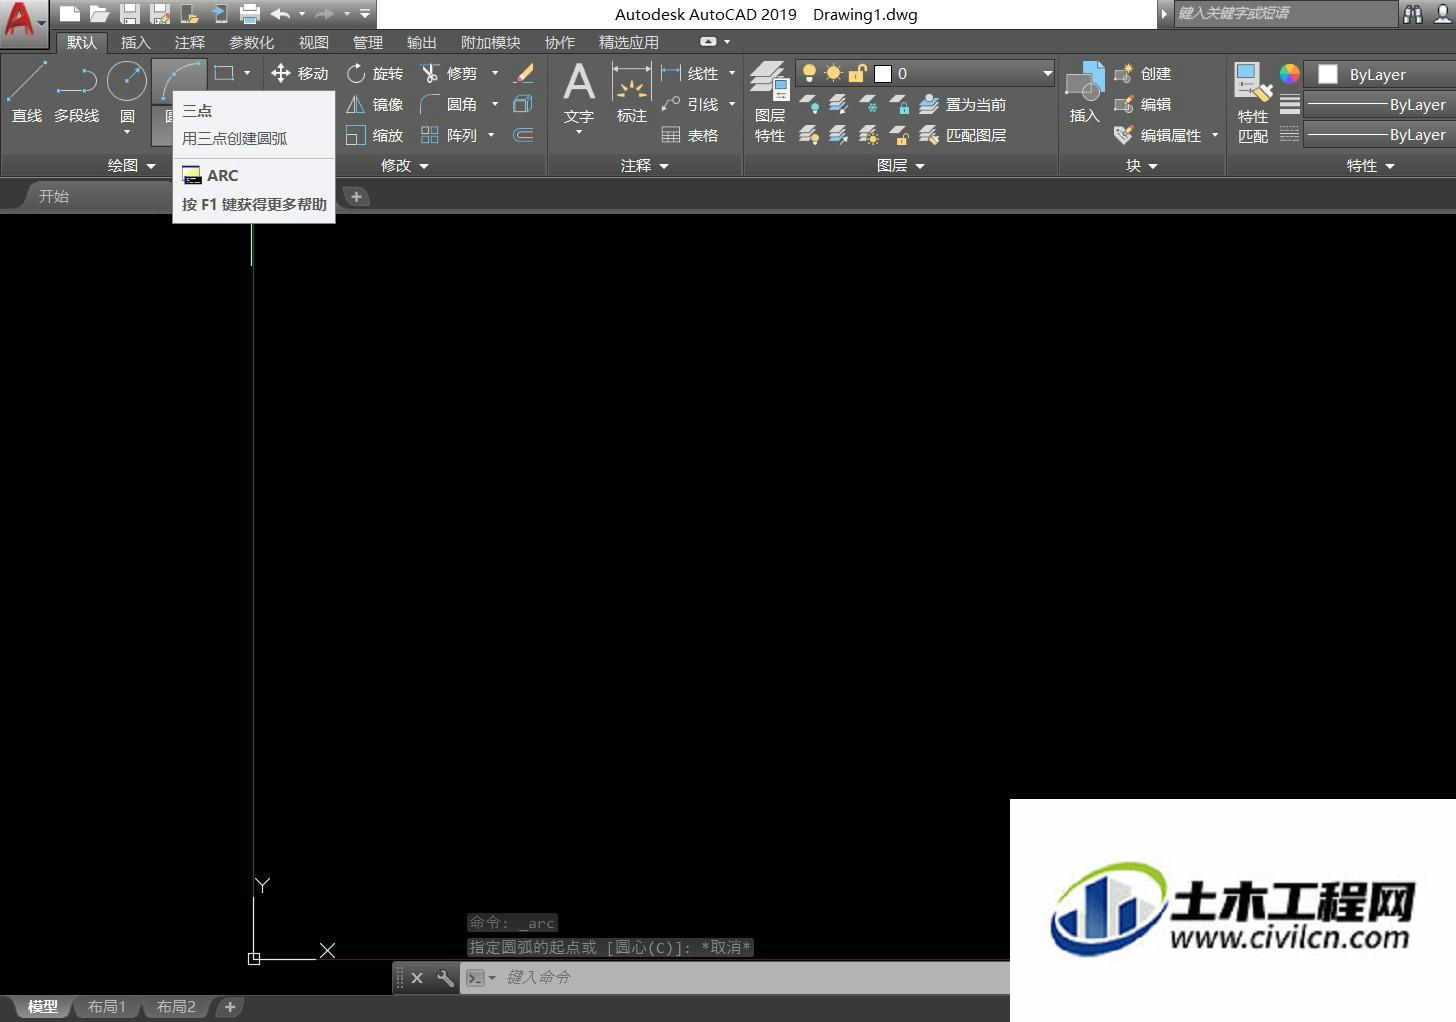This screenshot has height=1022, width=1456.
Task: Open the layer name dropdown list
Action: [x=1046, y=73]
